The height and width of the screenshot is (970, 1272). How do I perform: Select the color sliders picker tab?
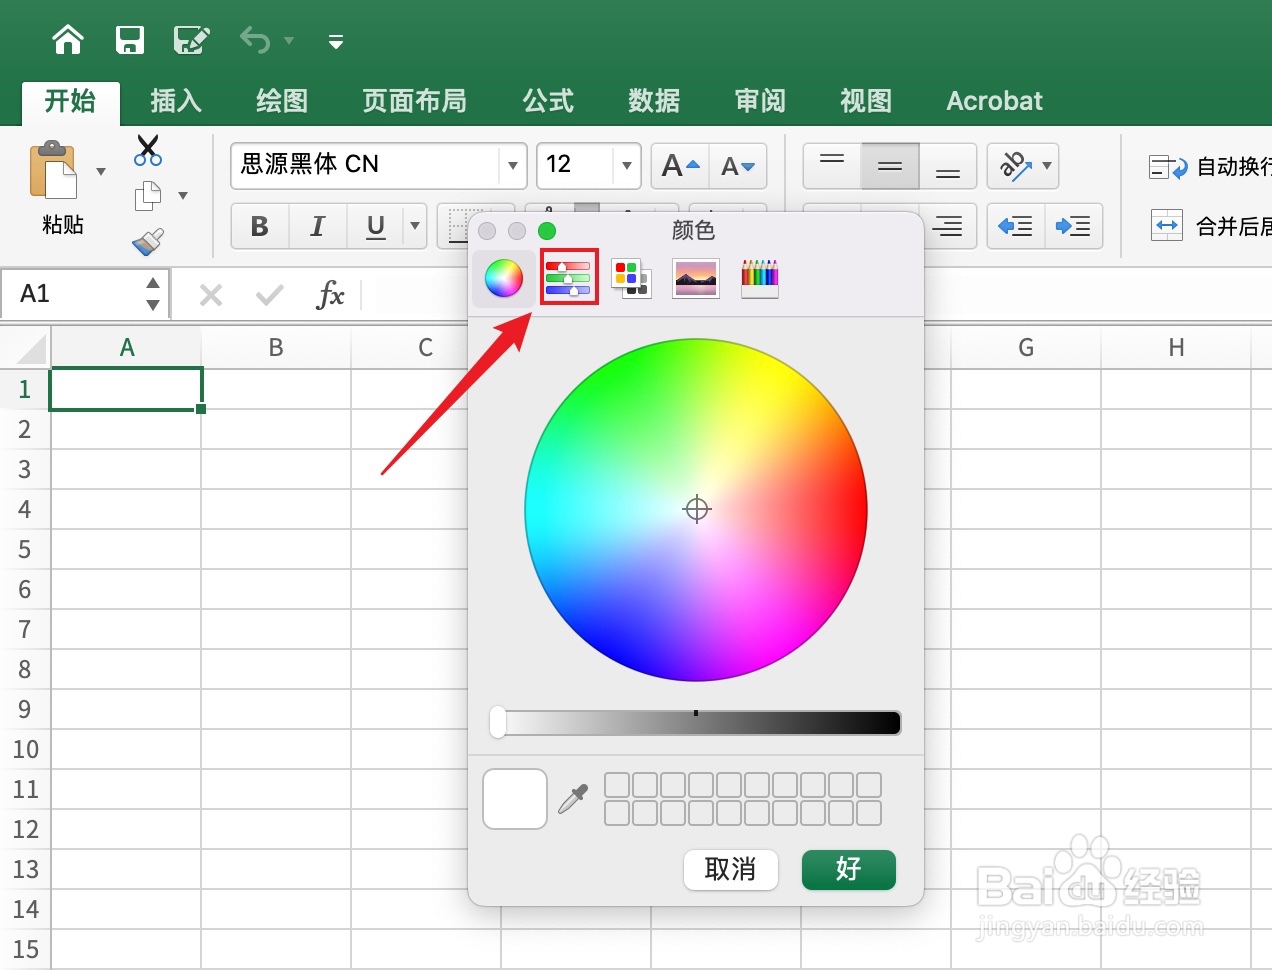click(569, 277)
